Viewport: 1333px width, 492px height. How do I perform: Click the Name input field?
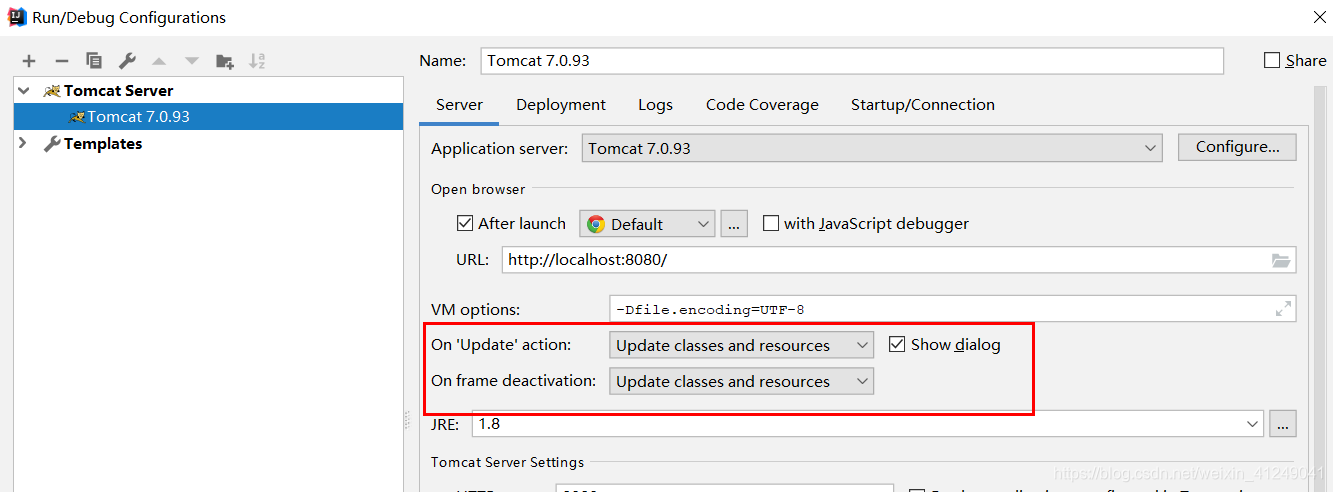pos(852,60)
